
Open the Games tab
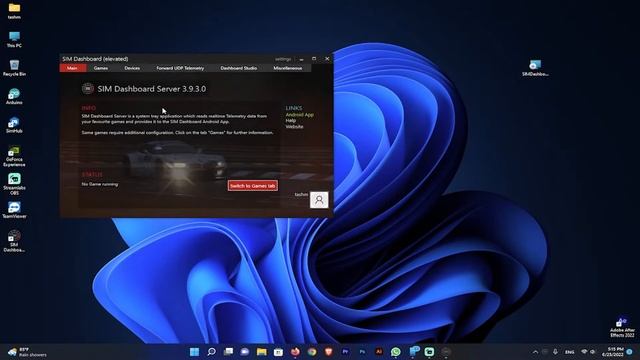point(100,68)
